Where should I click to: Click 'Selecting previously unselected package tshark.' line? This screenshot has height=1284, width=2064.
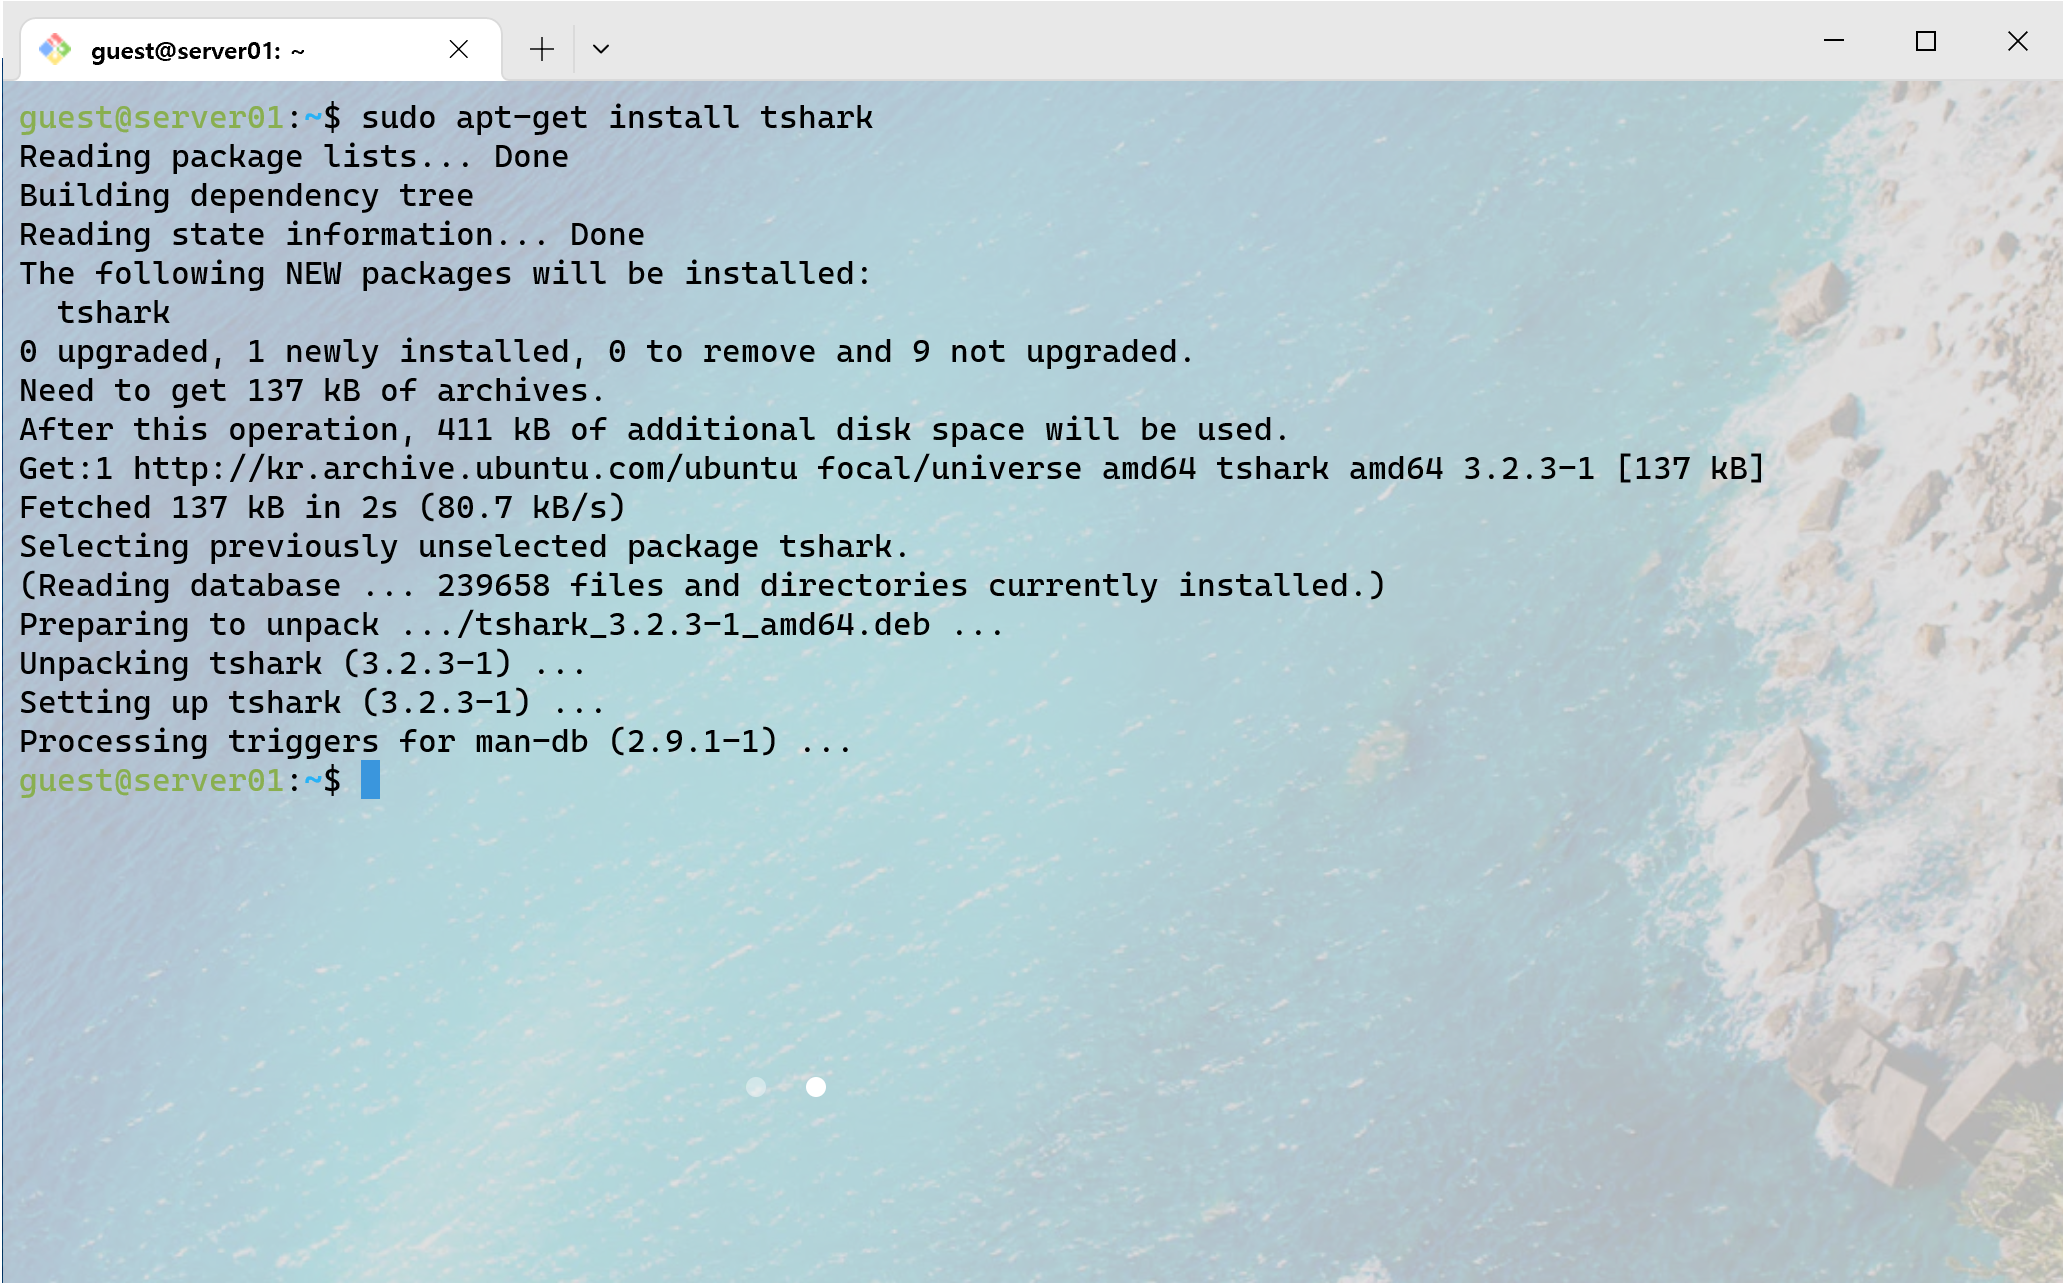[464, 546]
